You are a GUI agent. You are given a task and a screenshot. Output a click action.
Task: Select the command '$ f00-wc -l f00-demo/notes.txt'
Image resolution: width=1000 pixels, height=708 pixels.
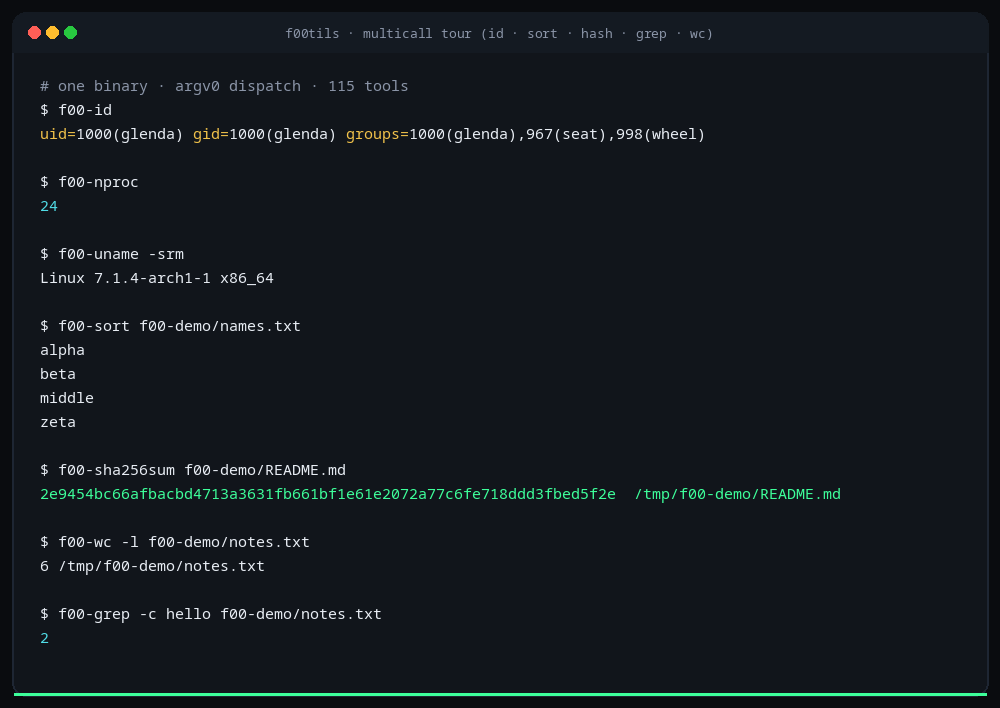(x=175, y=542)
